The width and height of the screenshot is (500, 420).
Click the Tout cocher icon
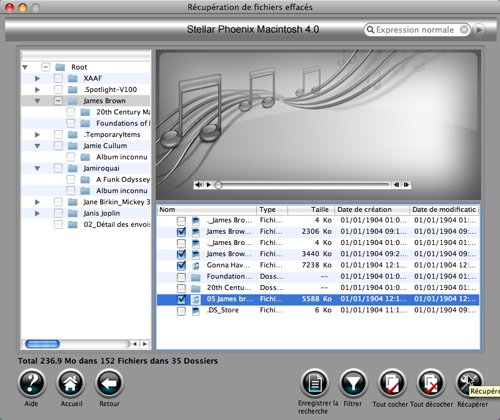tap(392, 383)
